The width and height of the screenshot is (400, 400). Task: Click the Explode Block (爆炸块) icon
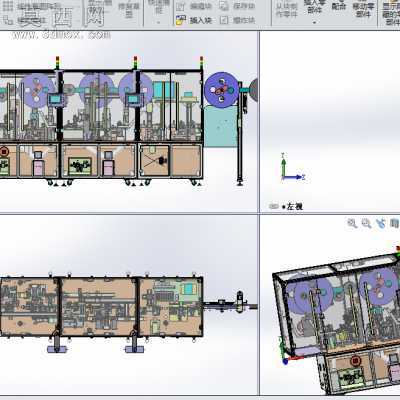224,20
